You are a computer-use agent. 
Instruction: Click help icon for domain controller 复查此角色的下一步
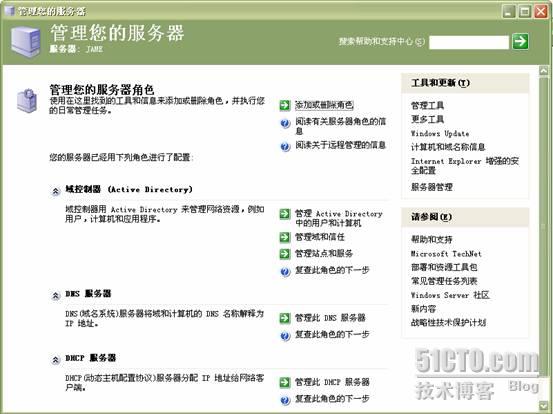(x=285, y=272)
